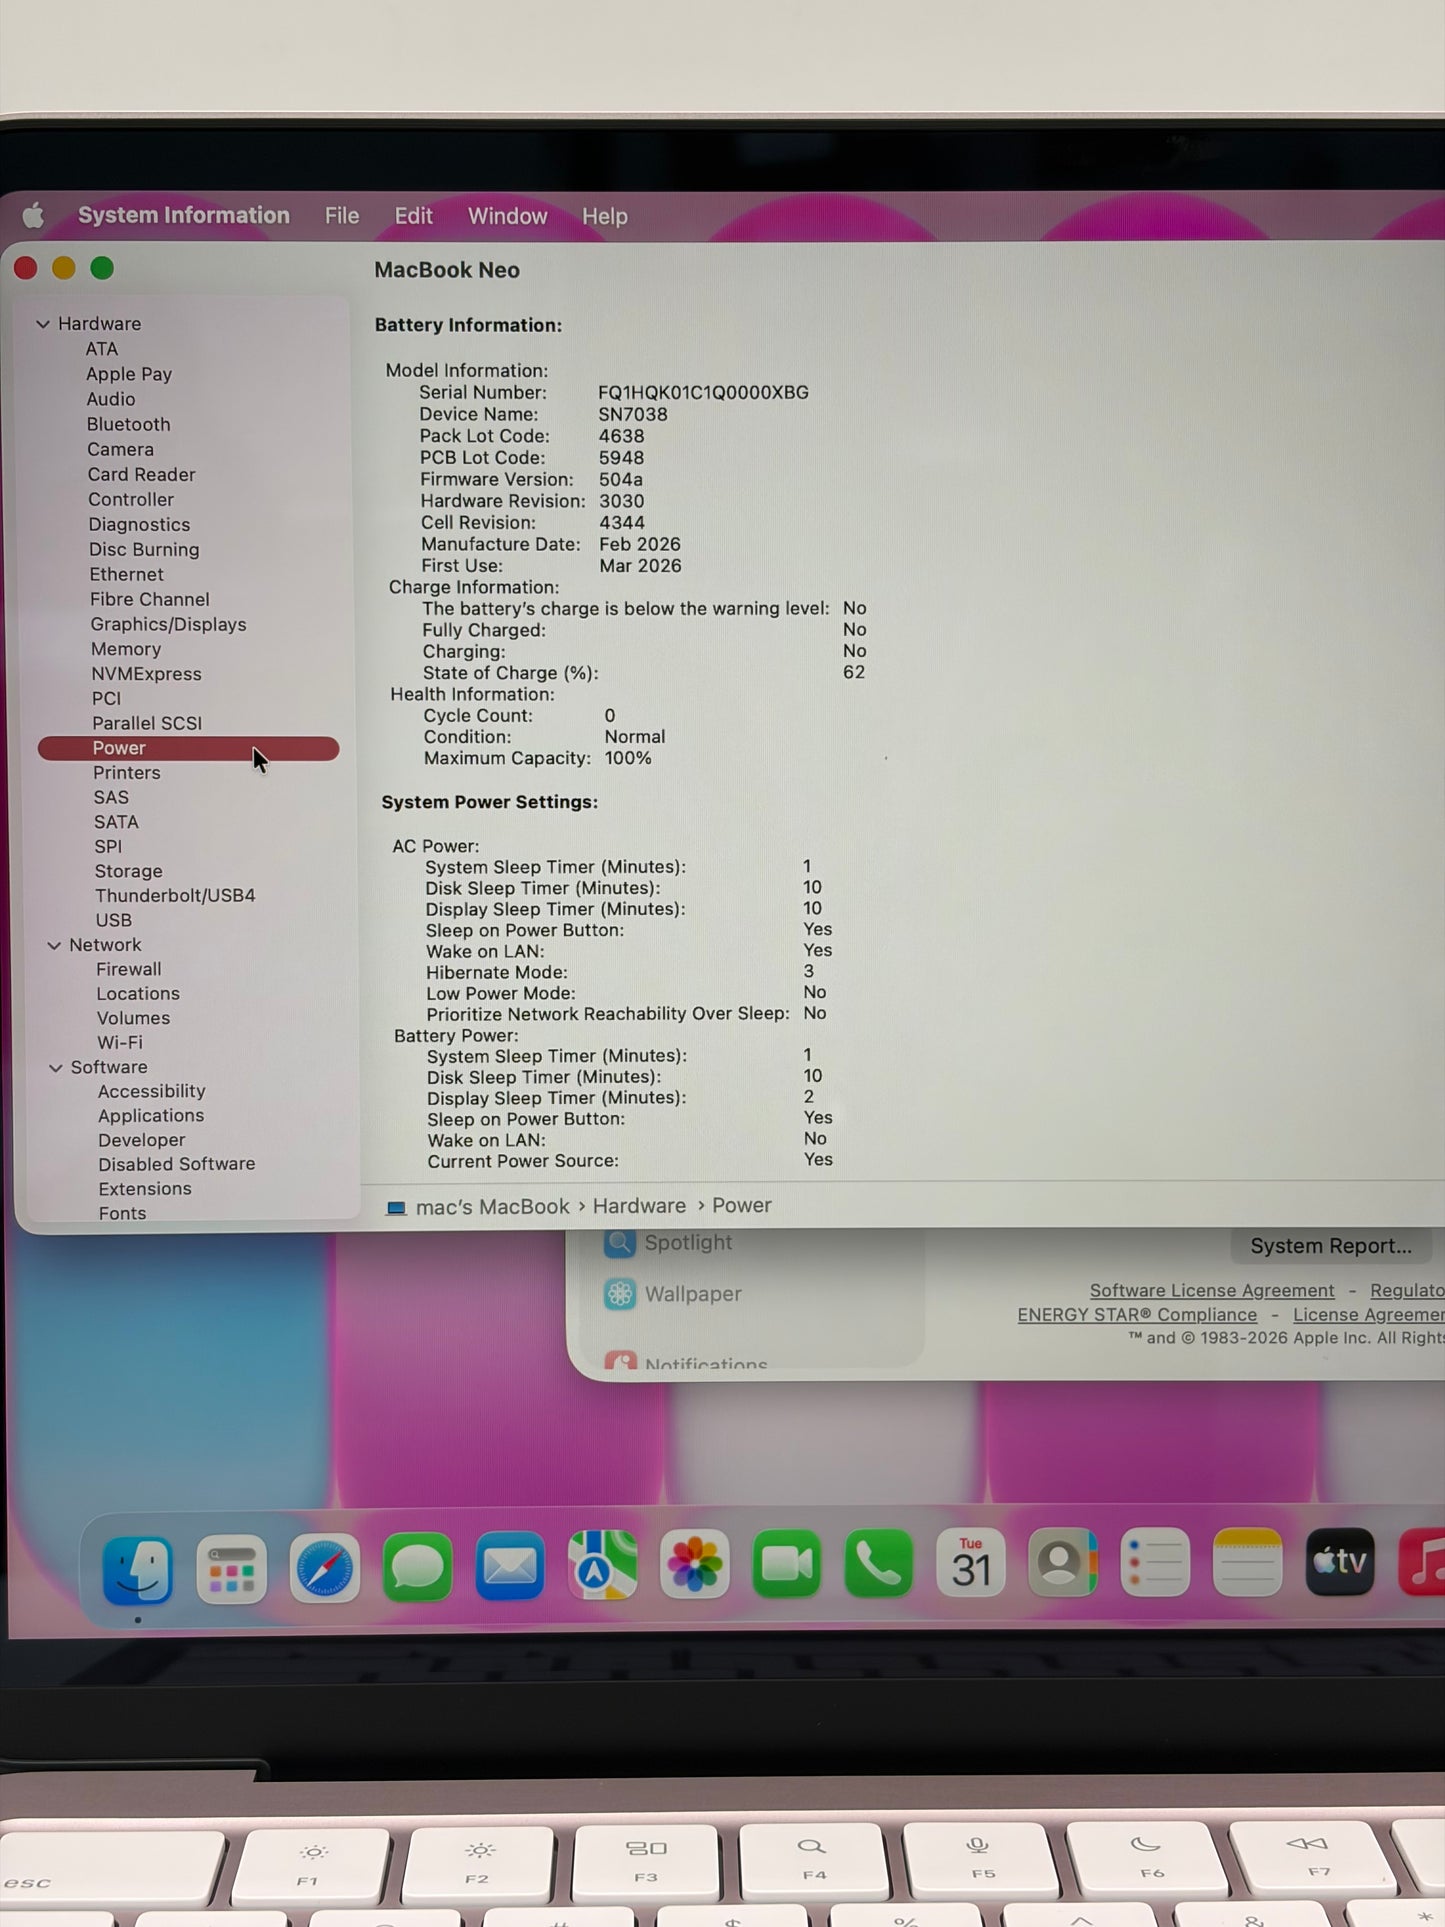Open the Window menu

click(x=507, y=216)
